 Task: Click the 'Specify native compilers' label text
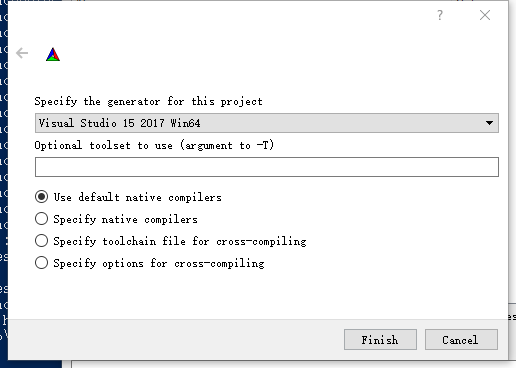125,219
